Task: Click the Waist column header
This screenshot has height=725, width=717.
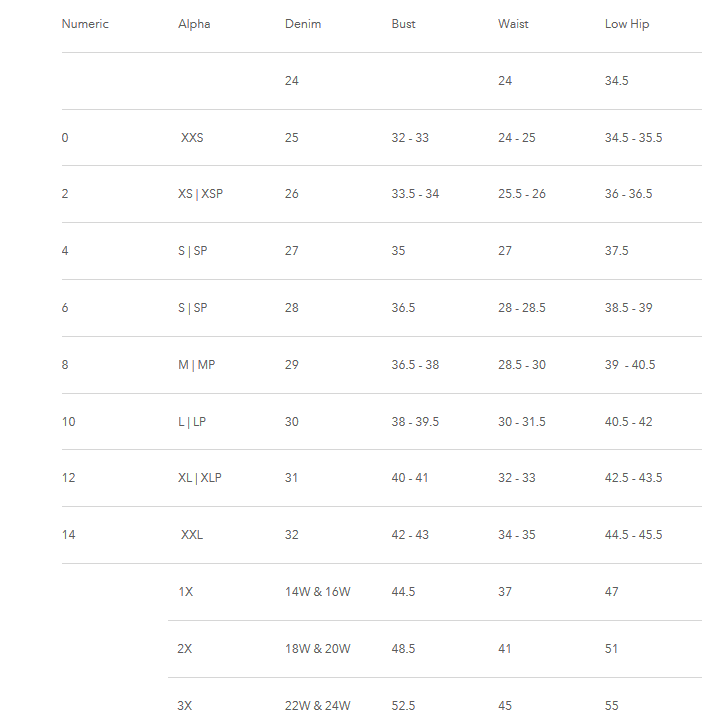Action: (513, 24)
